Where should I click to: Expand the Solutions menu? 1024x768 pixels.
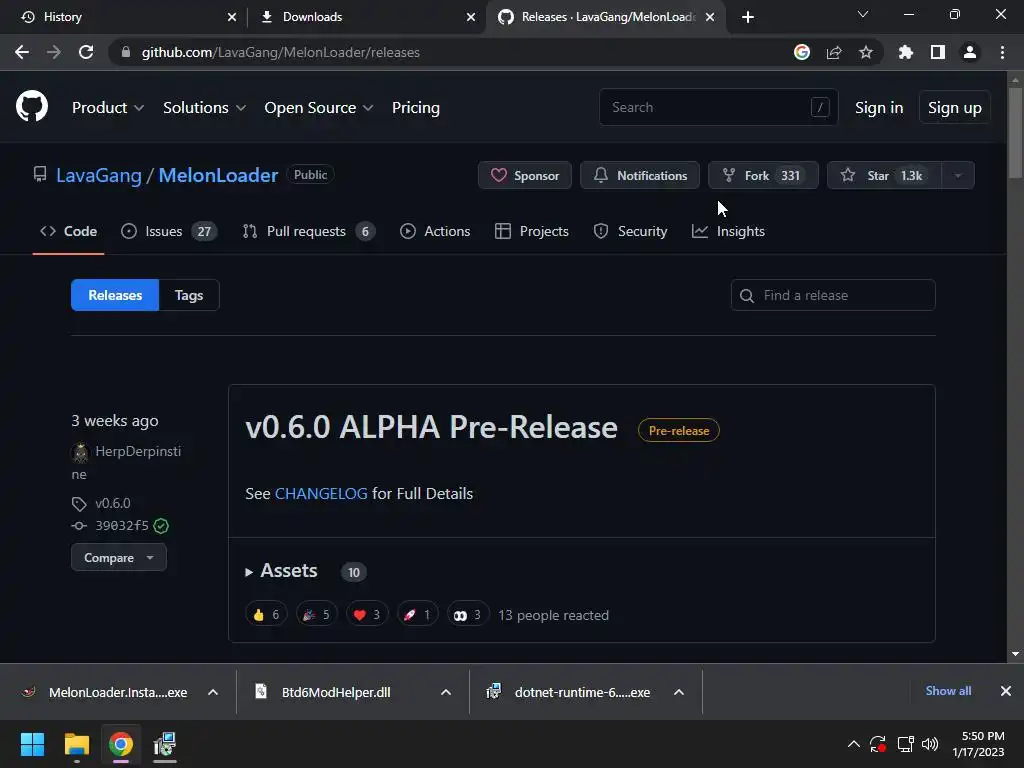click(x=204, y=108)
